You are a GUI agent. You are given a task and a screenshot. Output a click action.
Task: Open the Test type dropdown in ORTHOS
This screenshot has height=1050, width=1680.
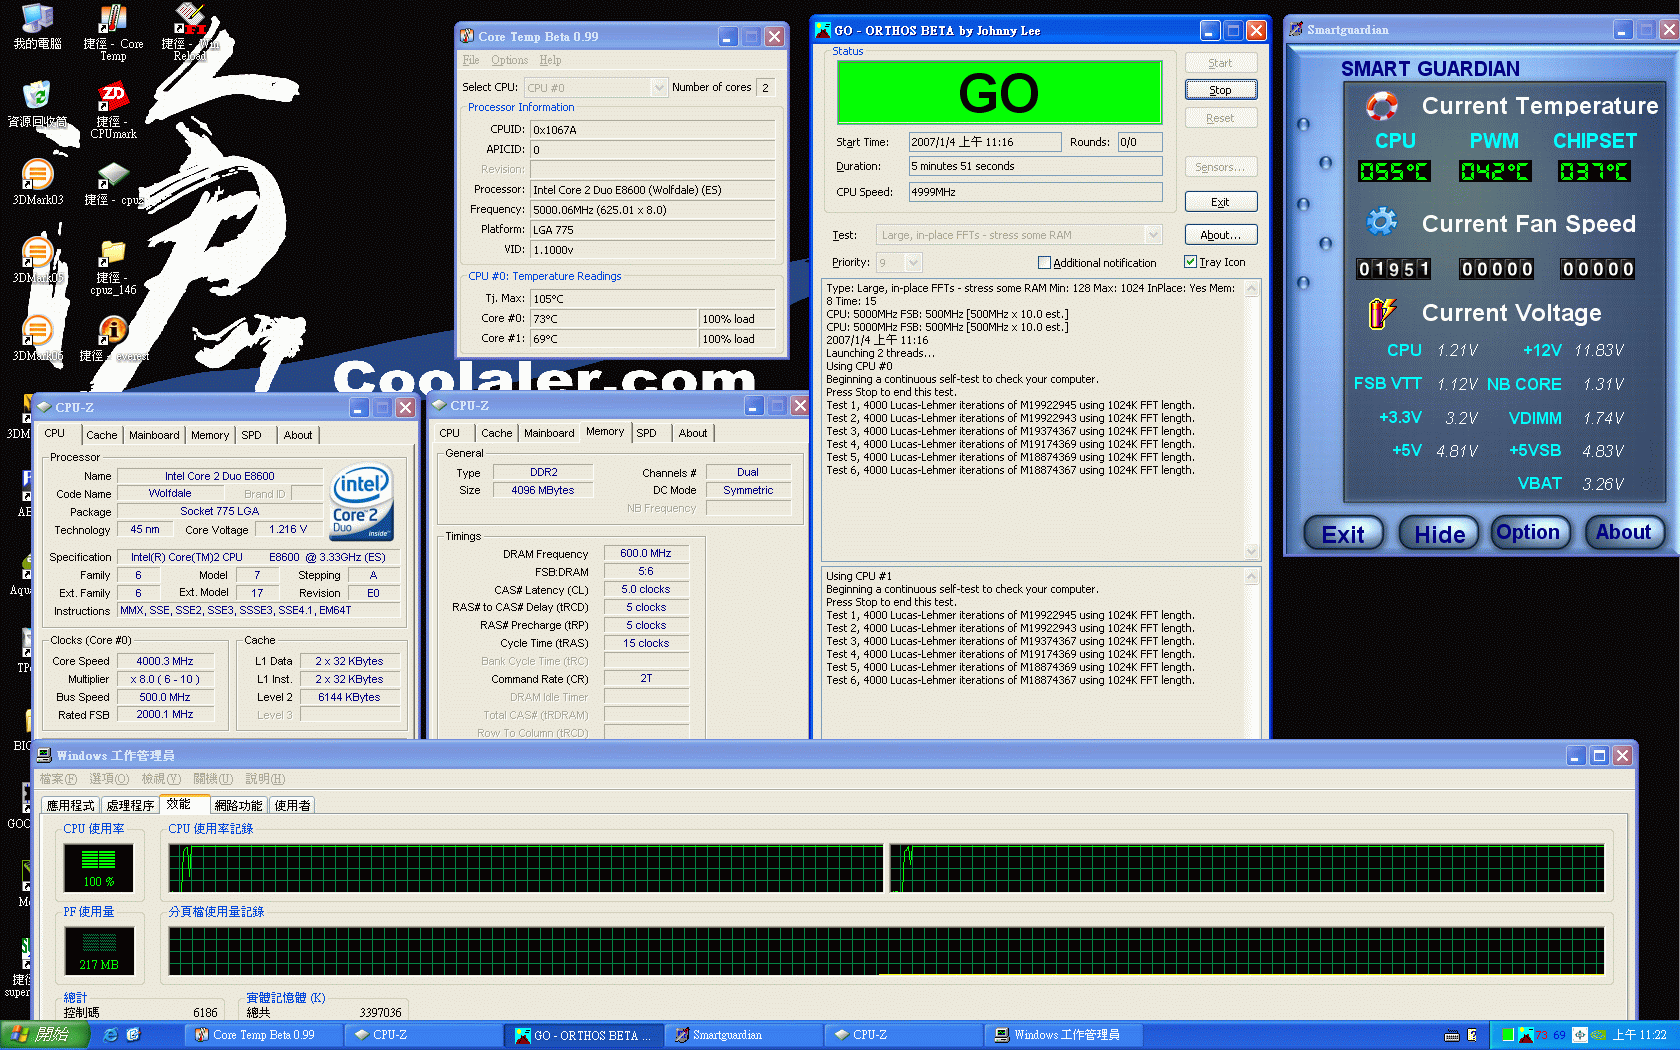(1153, 235)
